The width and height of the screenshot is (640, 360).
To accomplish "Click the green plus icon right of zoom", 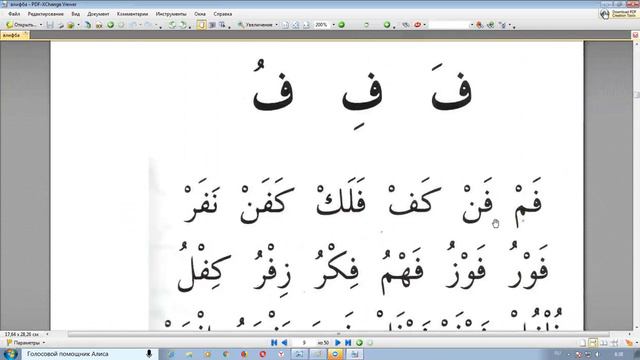I will (x=387, y=25).
